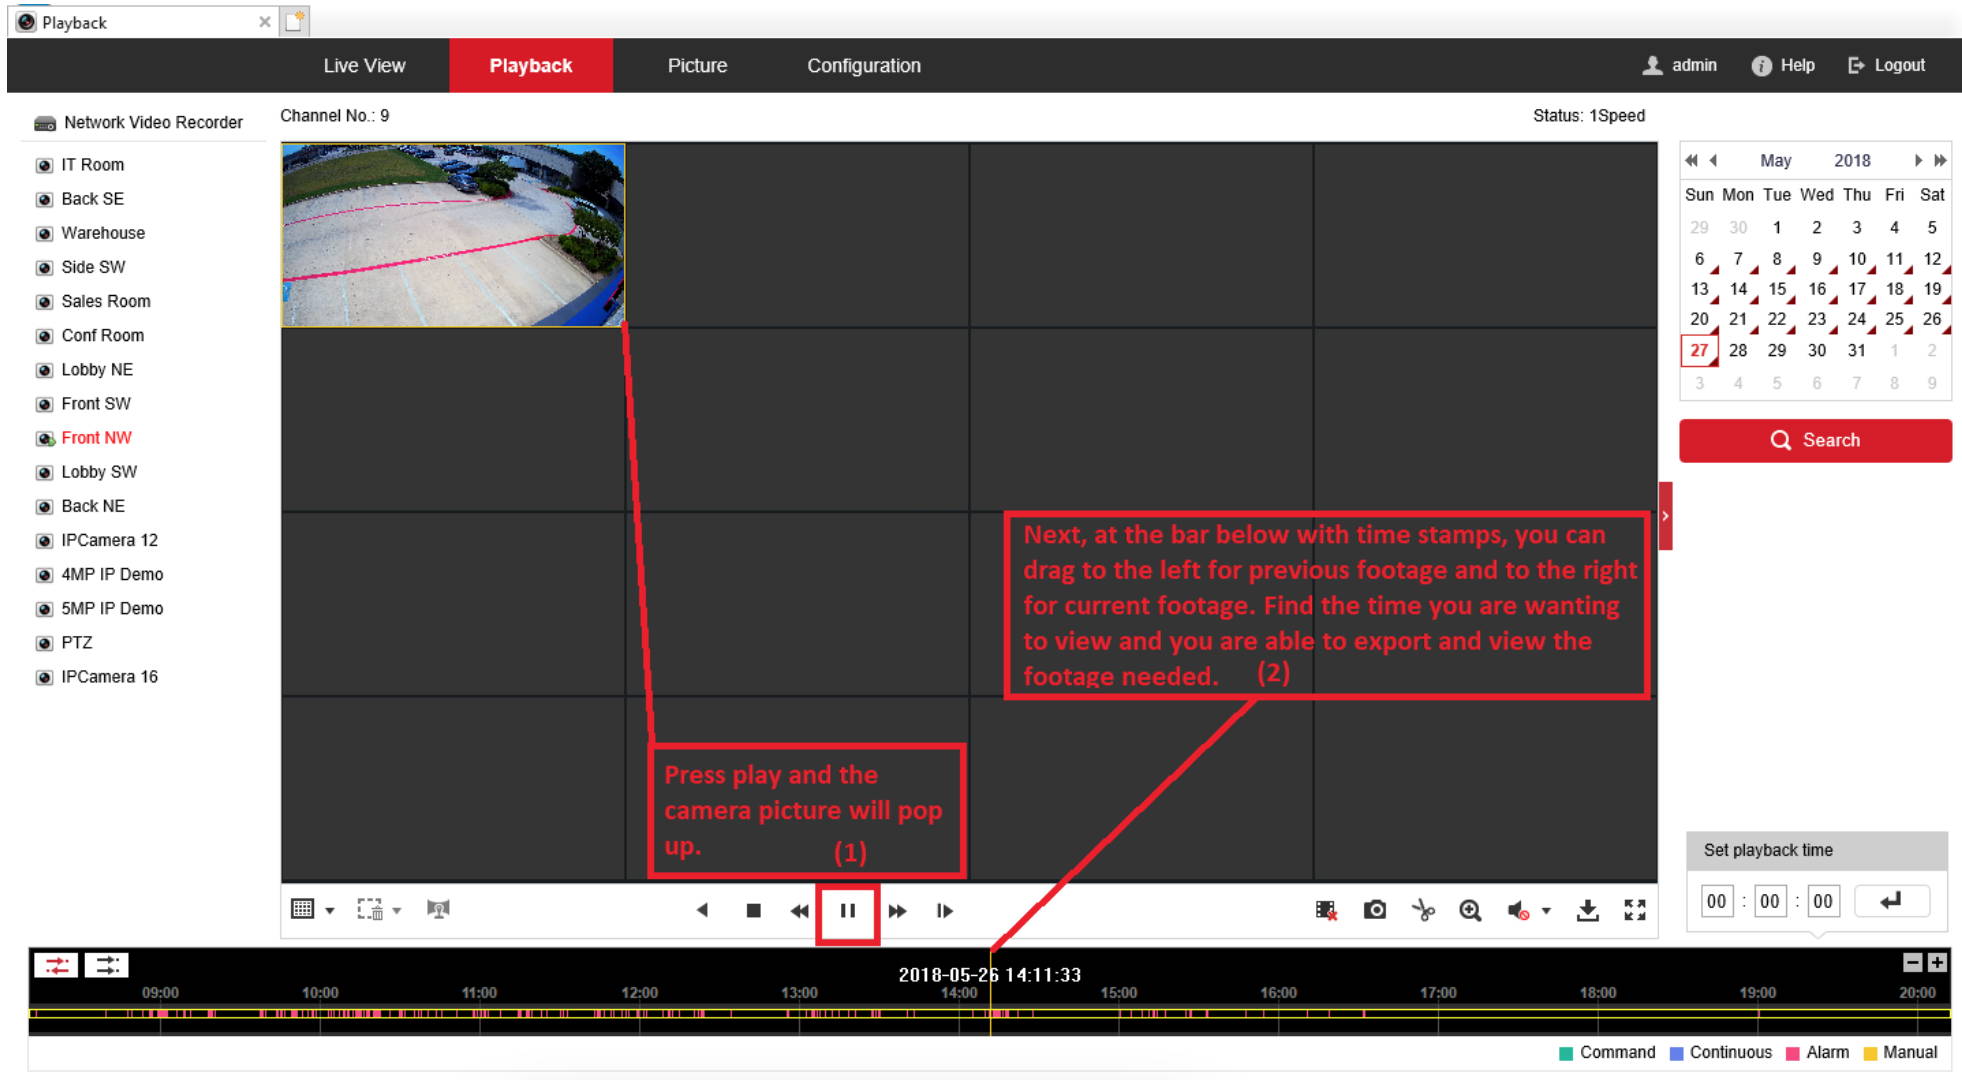This screenshot has height=1080, width=1962.
Task: Open the window division grid layout
Action: tap(302, 909)
